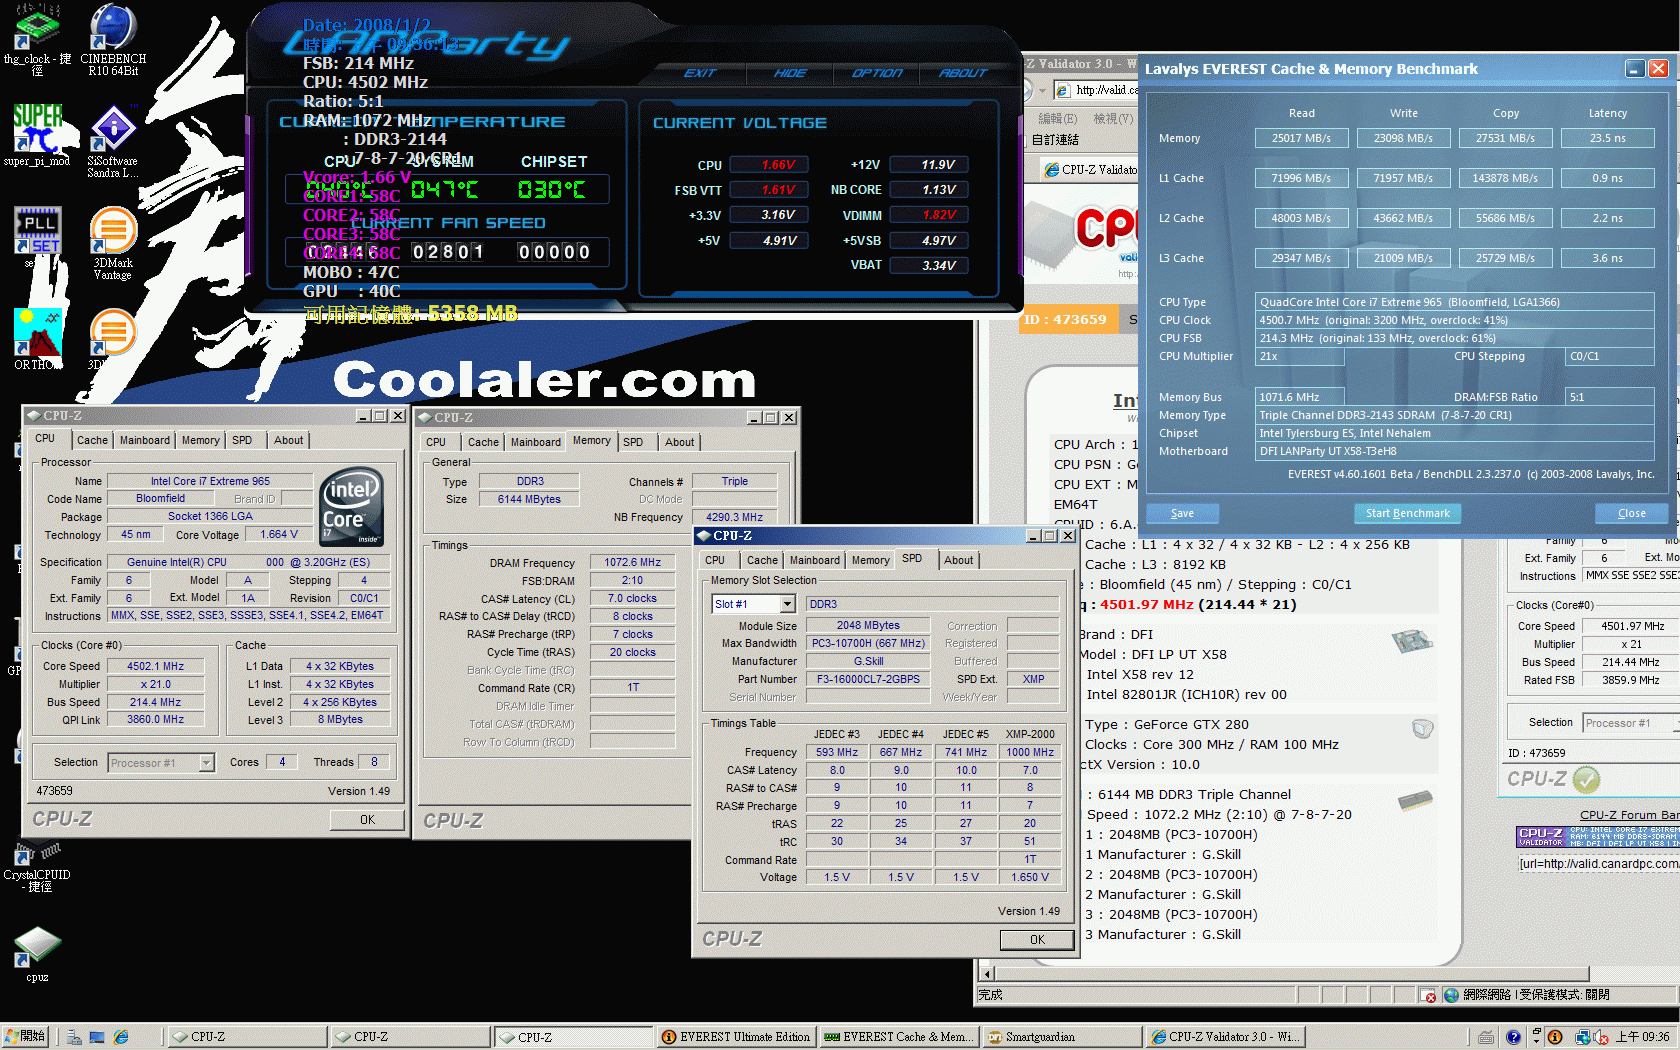Open the CPU-Z Forum Banner link
1680x1050 pixels.
1630,815
